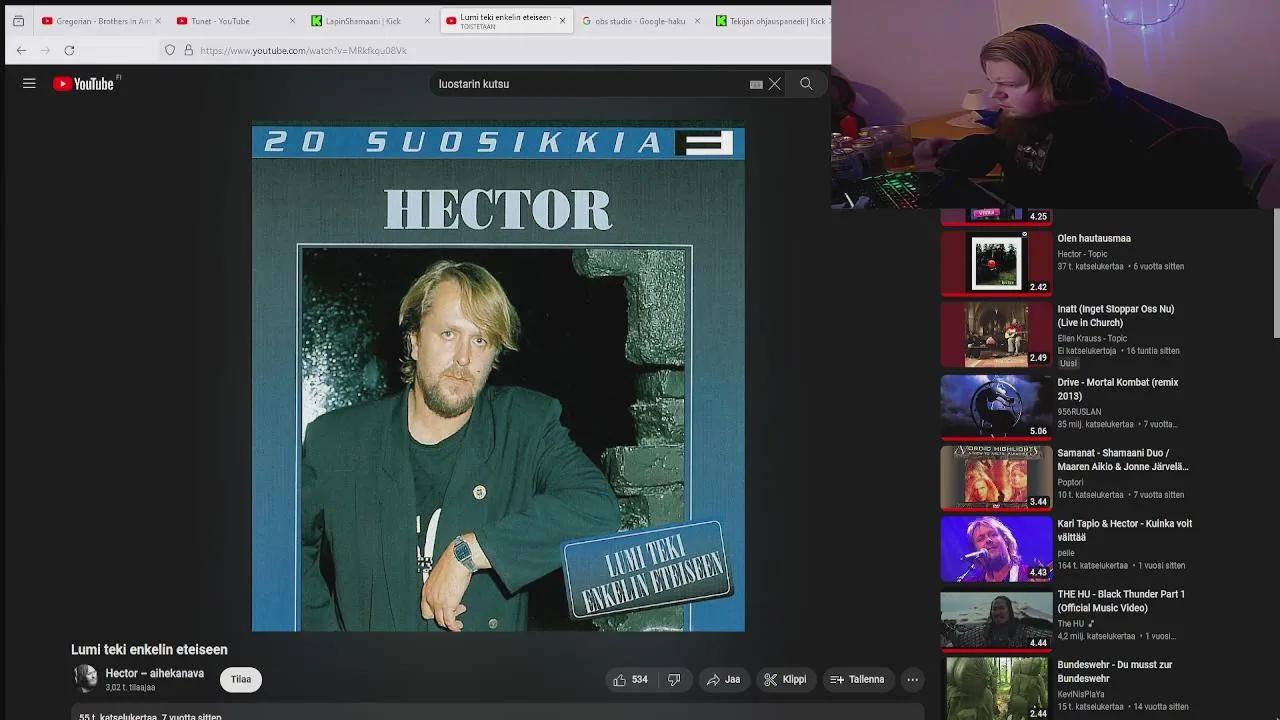The image size is (1280, 720).
Task: Open Kari Tapio & Hector title link
Action: coord(1125,531)
